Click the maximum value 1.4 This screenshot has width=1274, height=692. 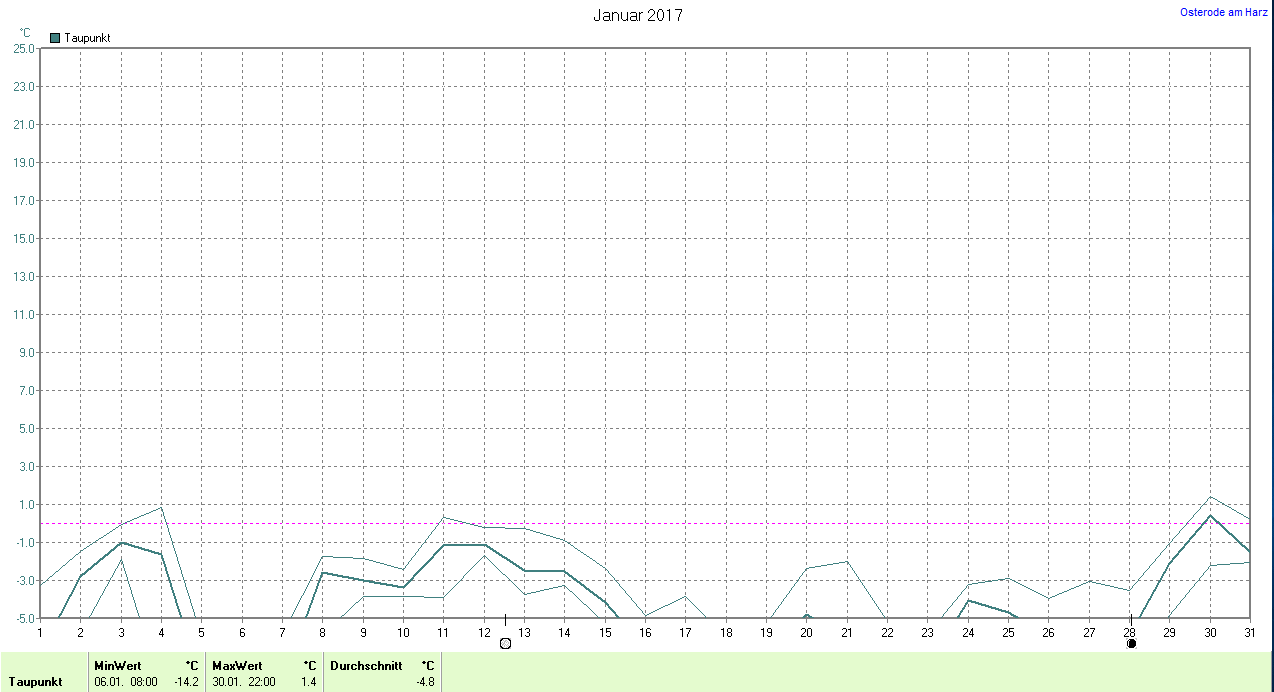pos(311,682)
